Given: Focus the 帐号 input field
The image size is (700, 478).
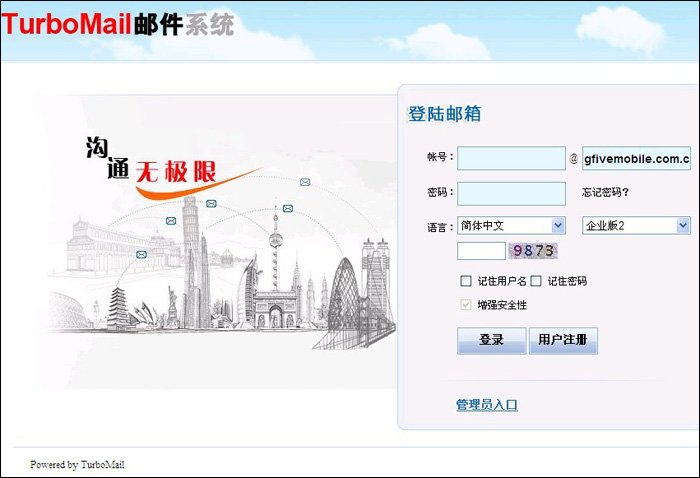Looking at the screenshot, I should (511, 158).
